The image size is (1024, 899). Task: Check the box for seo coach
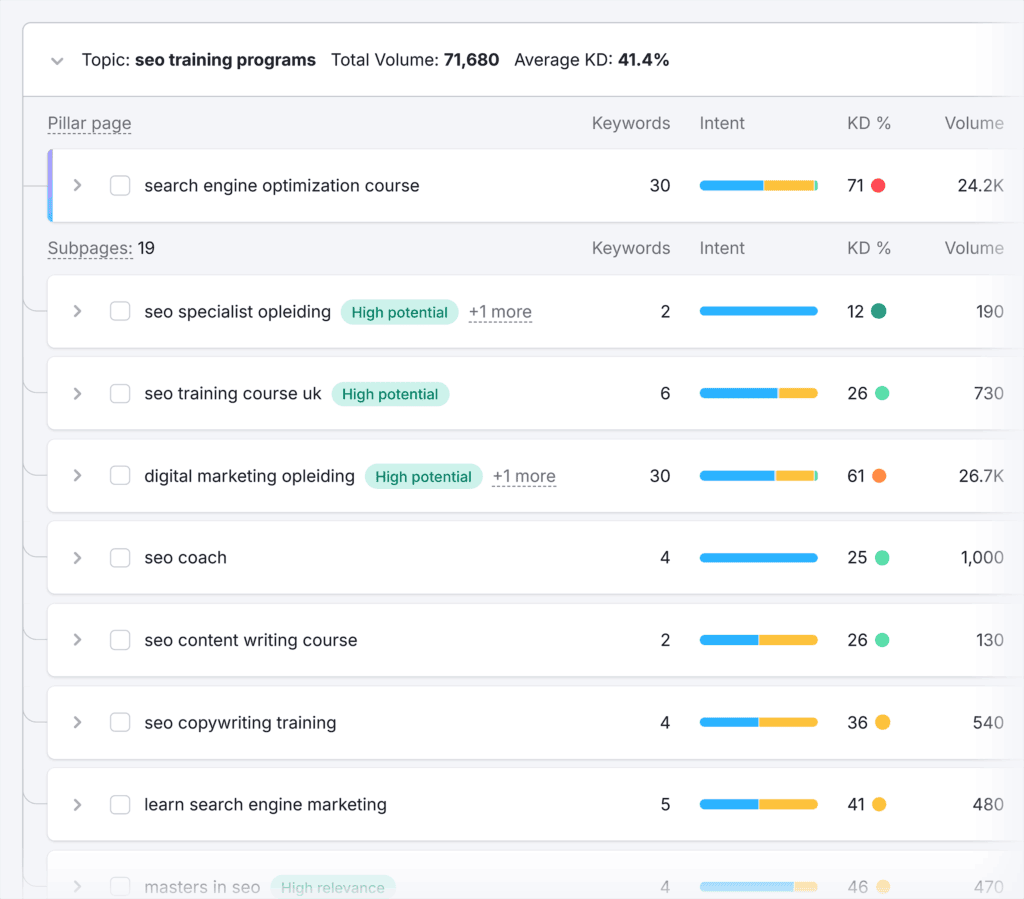point(120,557)
